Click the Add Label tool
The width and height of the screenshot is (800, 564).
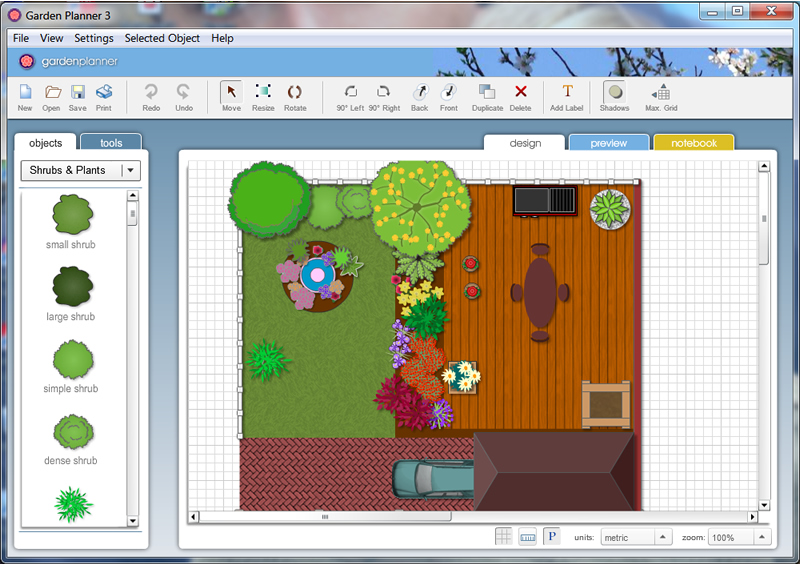point(566,97)
